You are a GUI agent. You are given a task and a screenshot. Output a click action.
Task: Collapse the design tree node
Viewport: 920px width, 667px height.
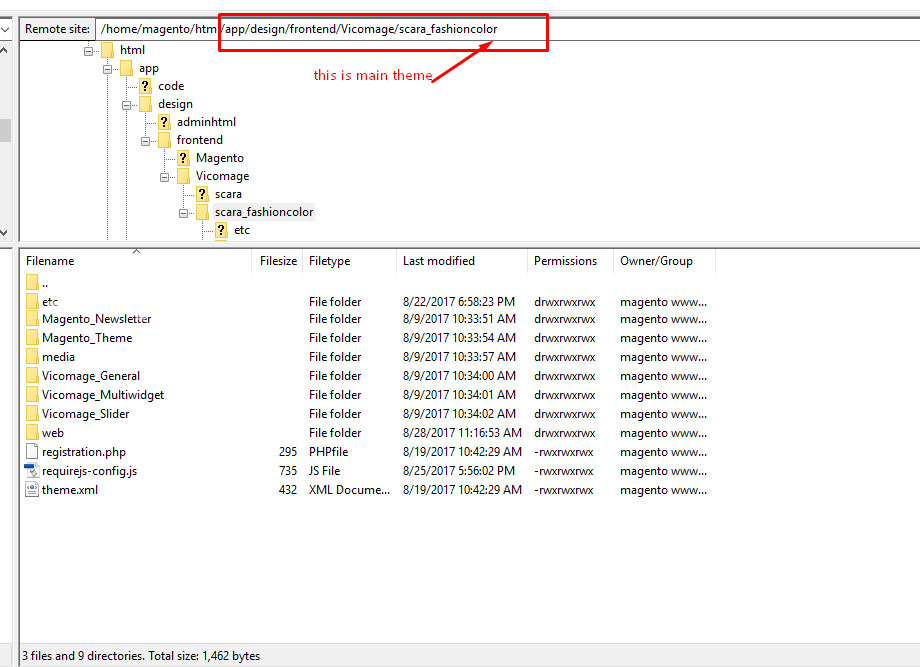tap(126, 106)
